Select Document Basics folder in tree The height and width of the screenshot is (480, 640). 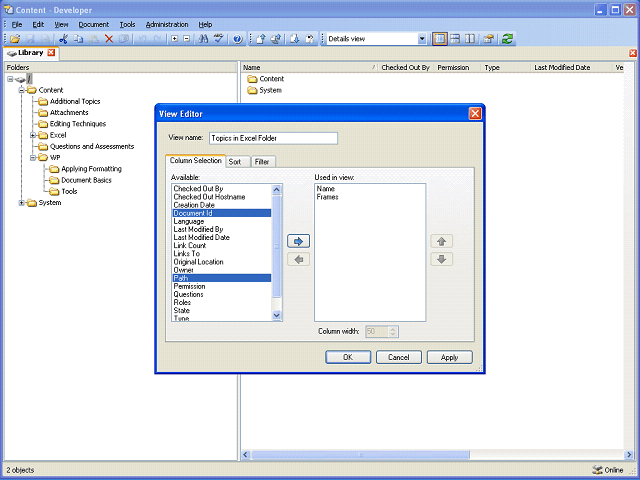[86, 180]
